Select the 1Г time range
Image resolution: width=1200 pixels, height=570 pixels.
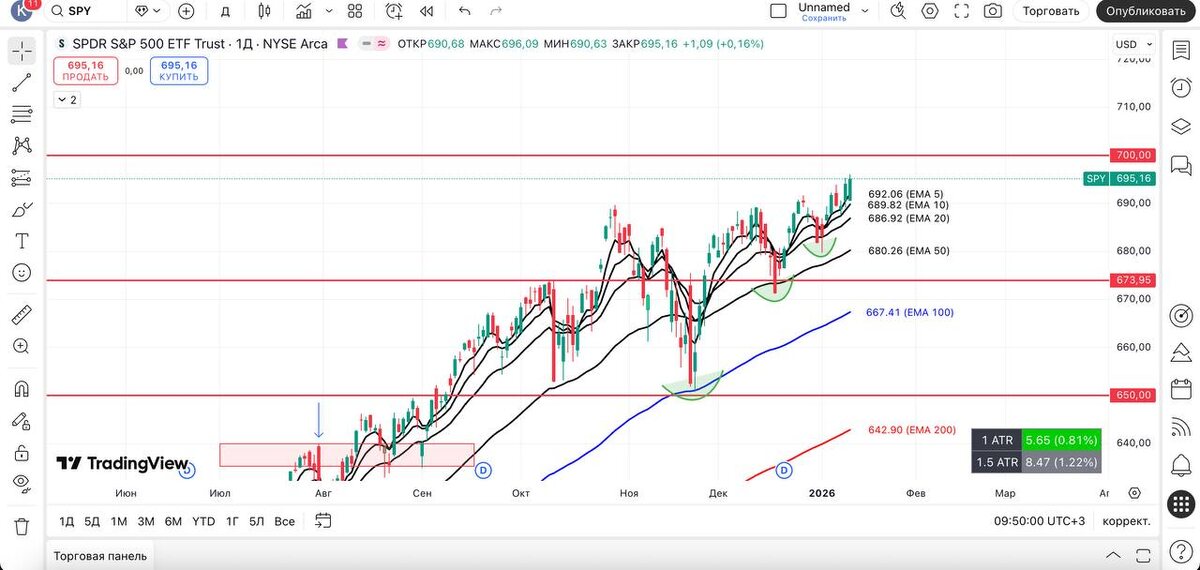(232, 521)
